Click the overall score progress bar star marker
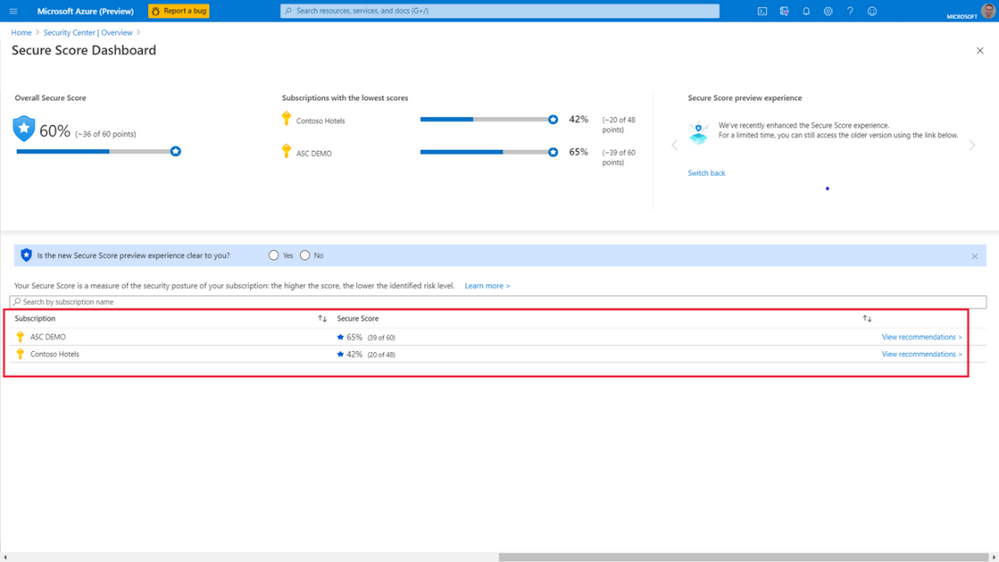Viewport: 999px width, 562px height. [175, 151]
